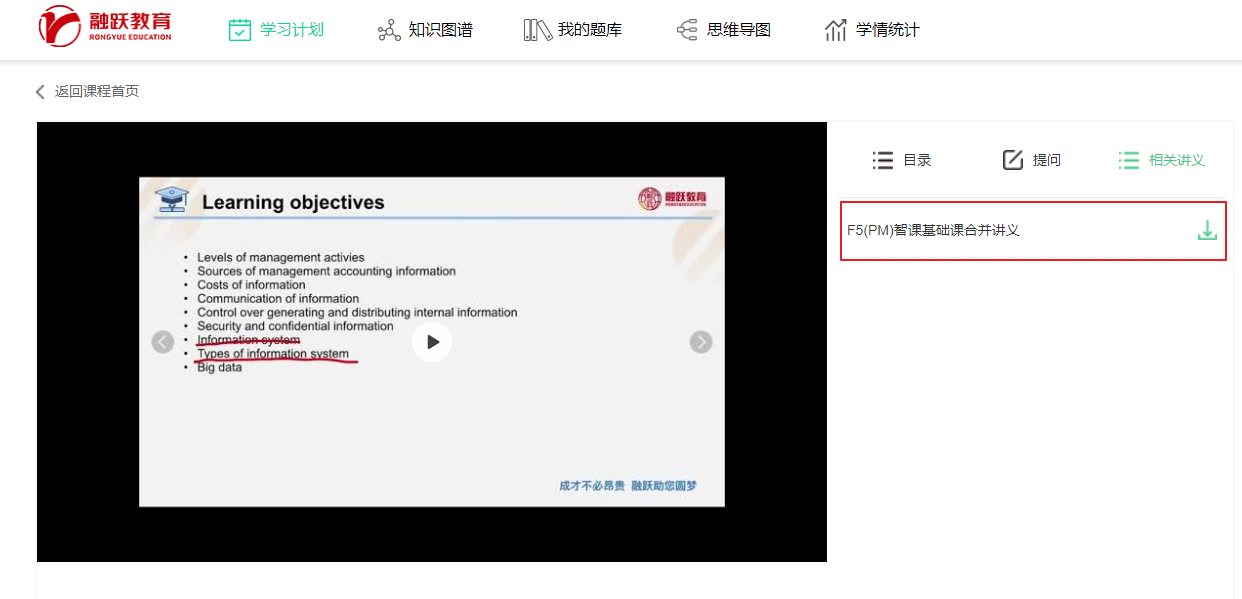Image resolution: width=1242 pixels, height=599 pixels.
Task: Click the 返回课程首页 link
Action: point(97,92)
